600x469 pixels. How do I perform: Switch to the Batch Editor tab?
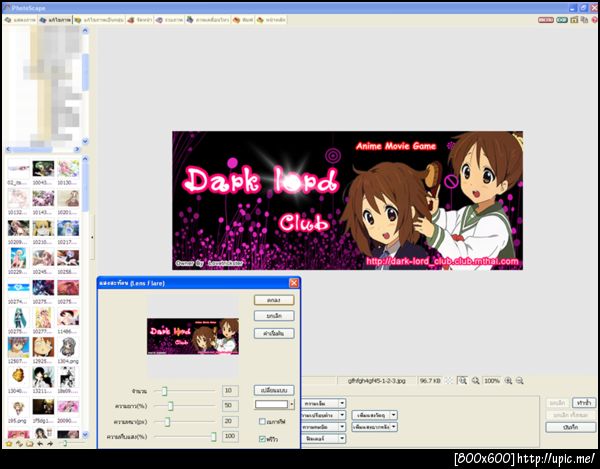coord(99,20)
